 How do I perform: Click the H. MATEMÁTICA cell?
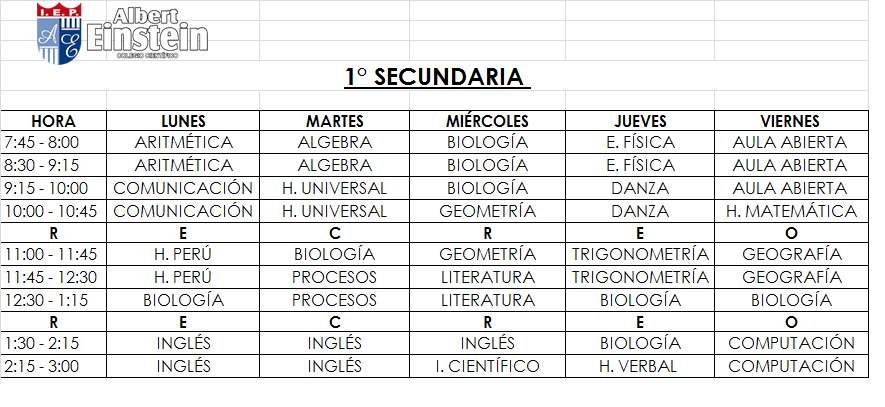(x=790, y=211)
